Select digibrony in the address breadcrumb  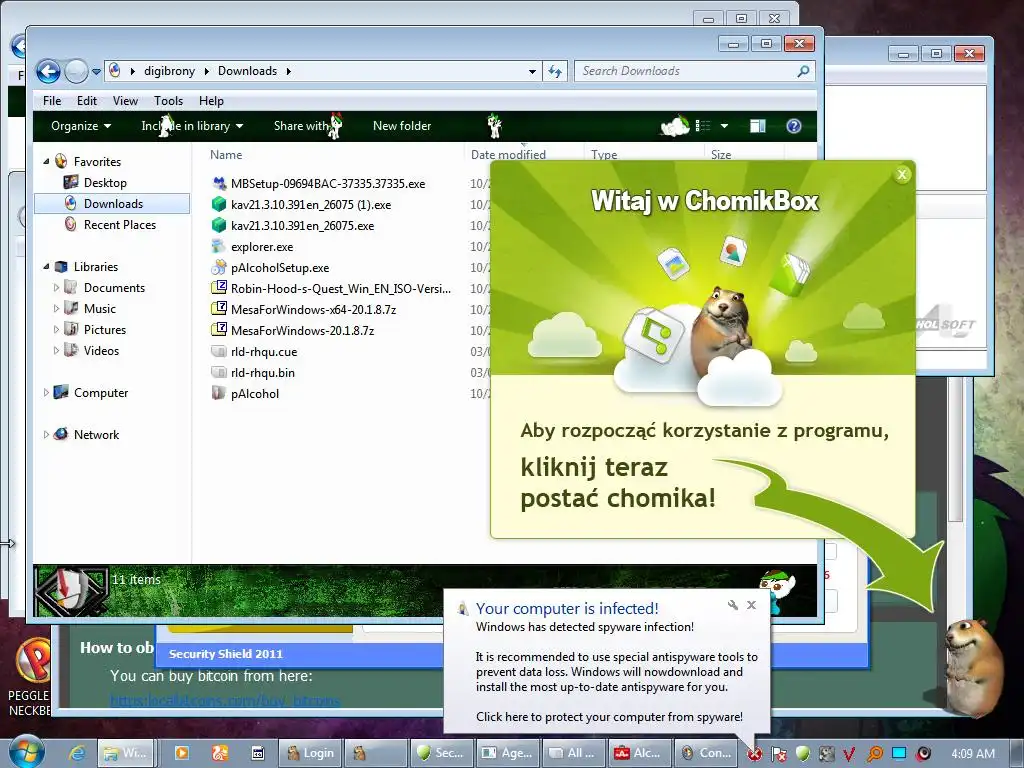[x=169, y=71]
